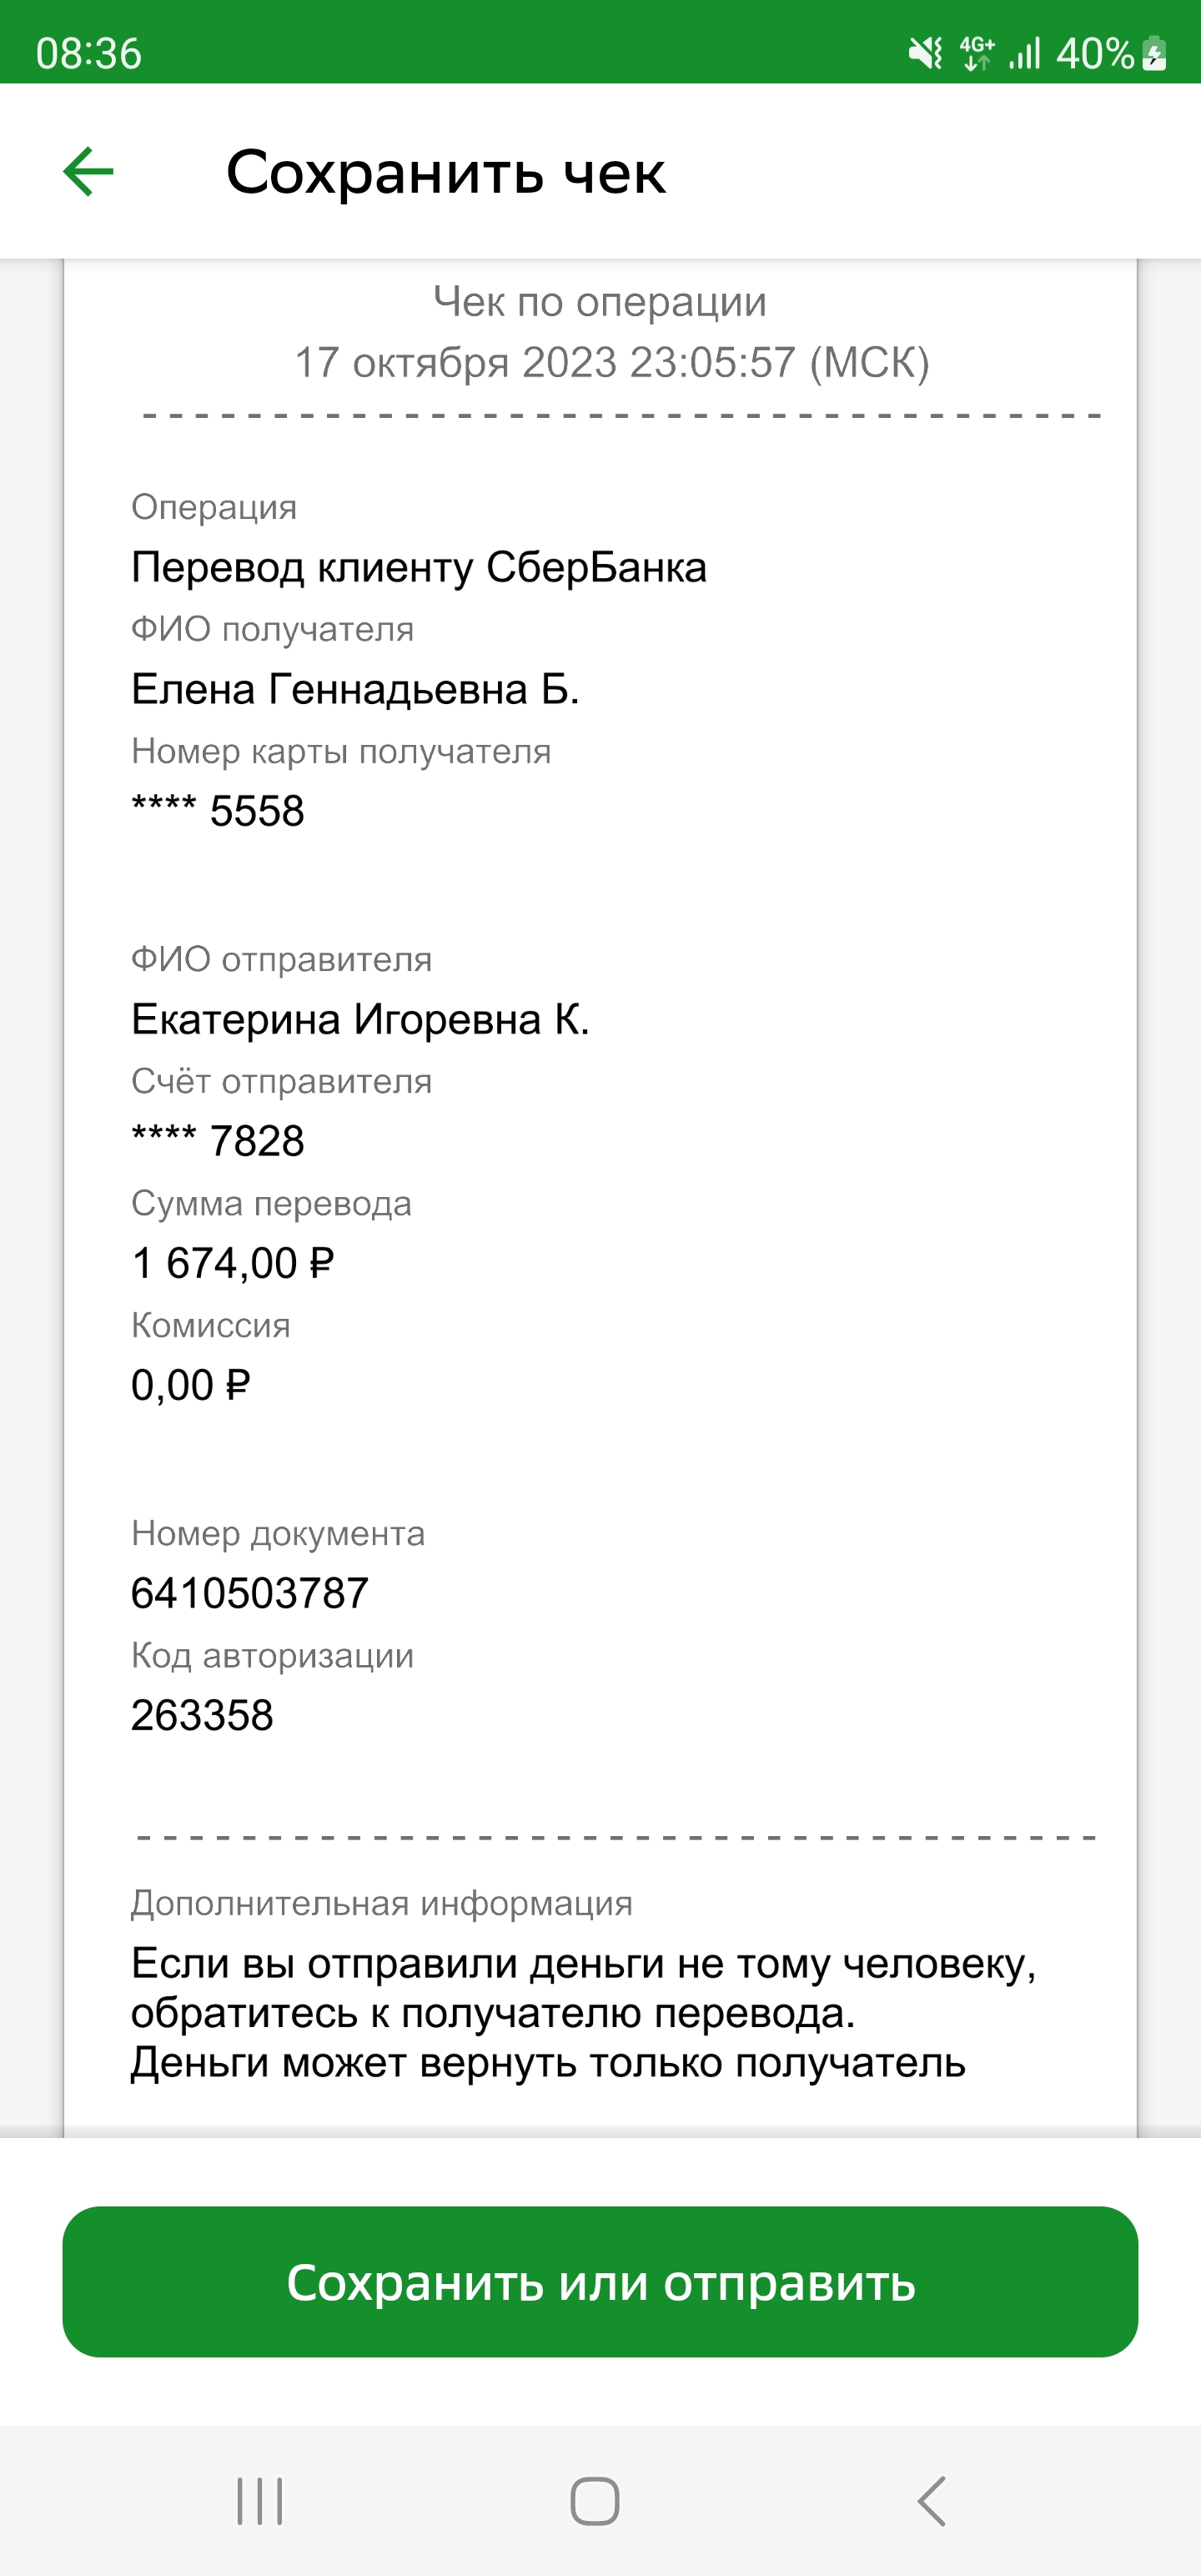Tap recipient name Елена Геннадьевна Б.
The image size is (1201, 2576).
click(x=355, y=689)
